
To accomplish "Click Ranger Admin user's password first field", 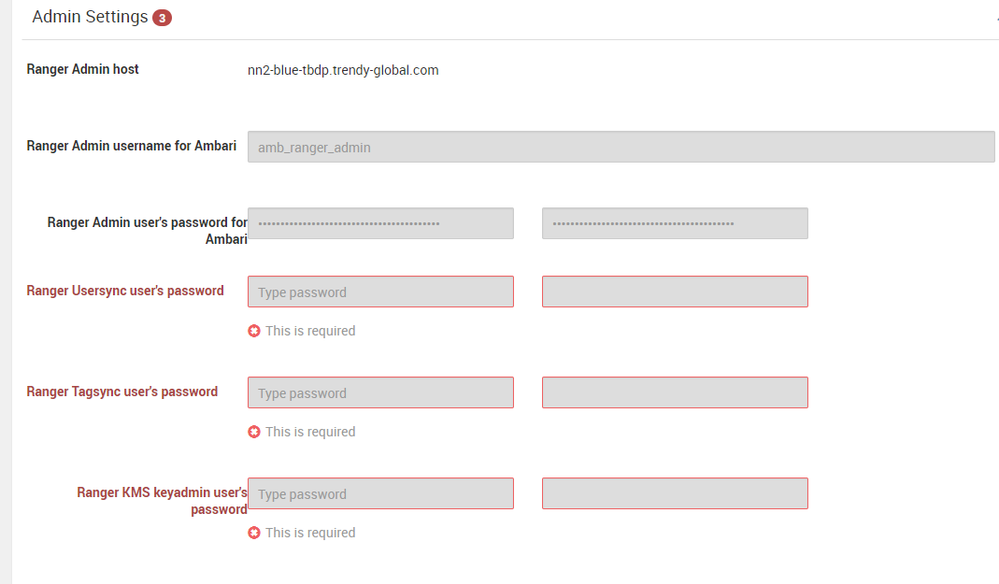I will (380, 223).
